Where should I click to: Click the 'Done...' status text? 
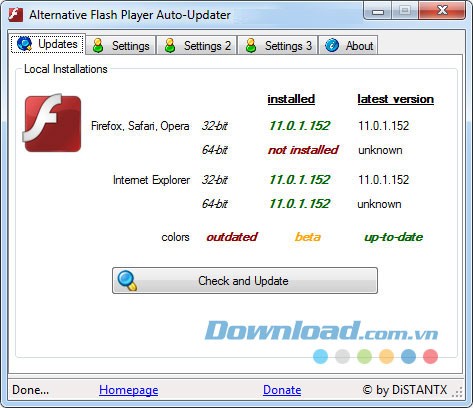30,390
